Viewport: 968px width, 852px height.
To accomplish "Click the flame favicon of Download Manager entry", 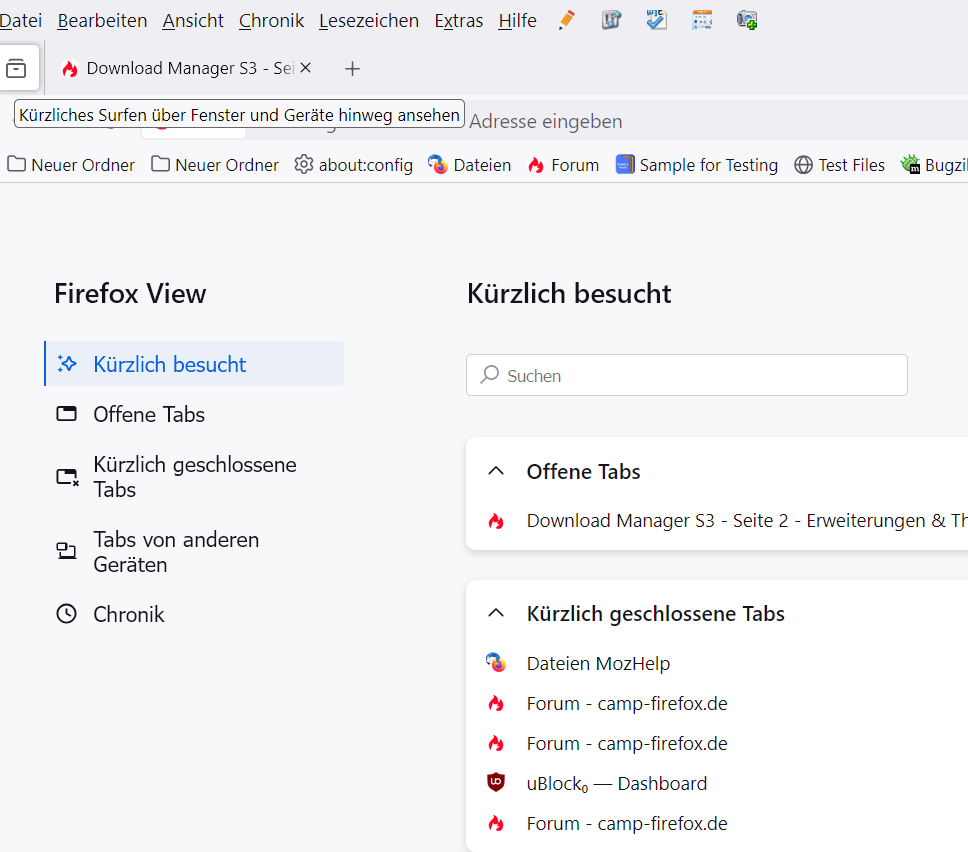I will pyautogui.click(x=496, y=521).
